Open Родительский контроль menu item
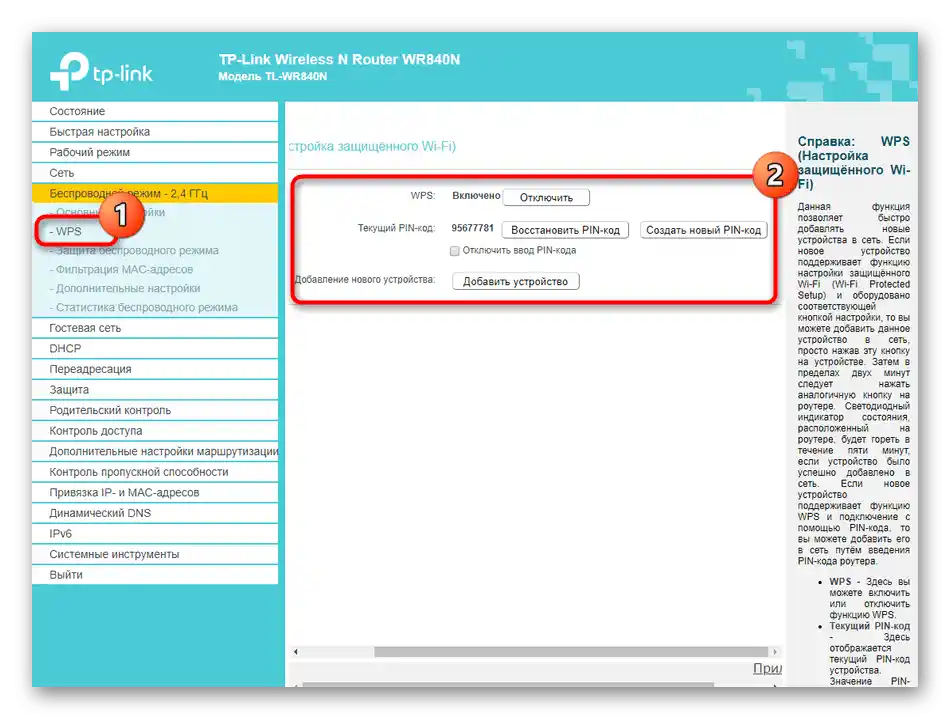The image size is (950, 719). click(155, 410)
